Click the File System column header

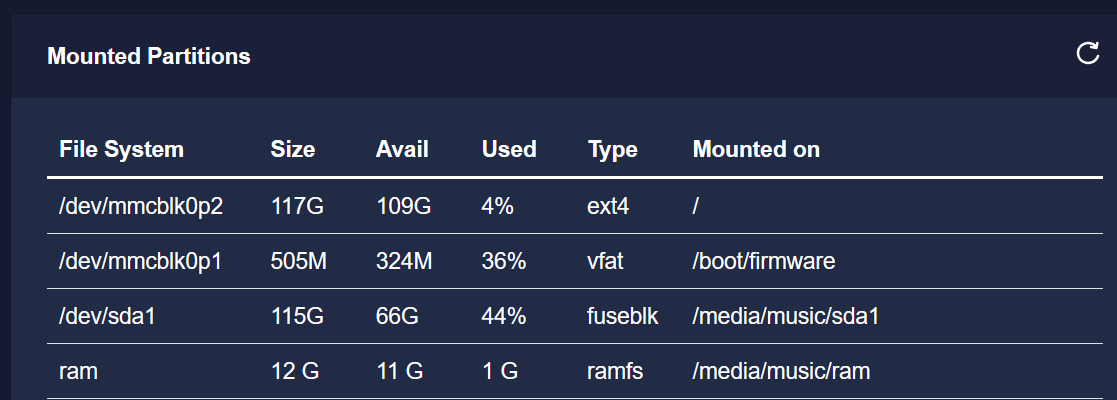tap(121, 149)
